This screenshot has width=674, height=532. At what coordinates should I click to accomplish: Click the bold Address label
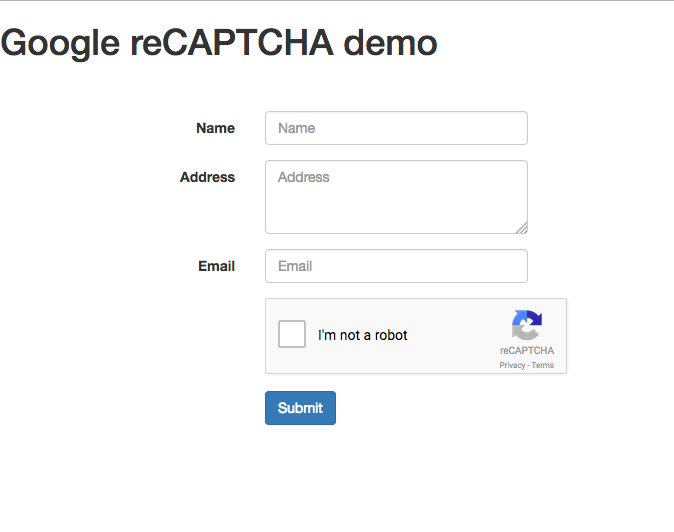207,177
